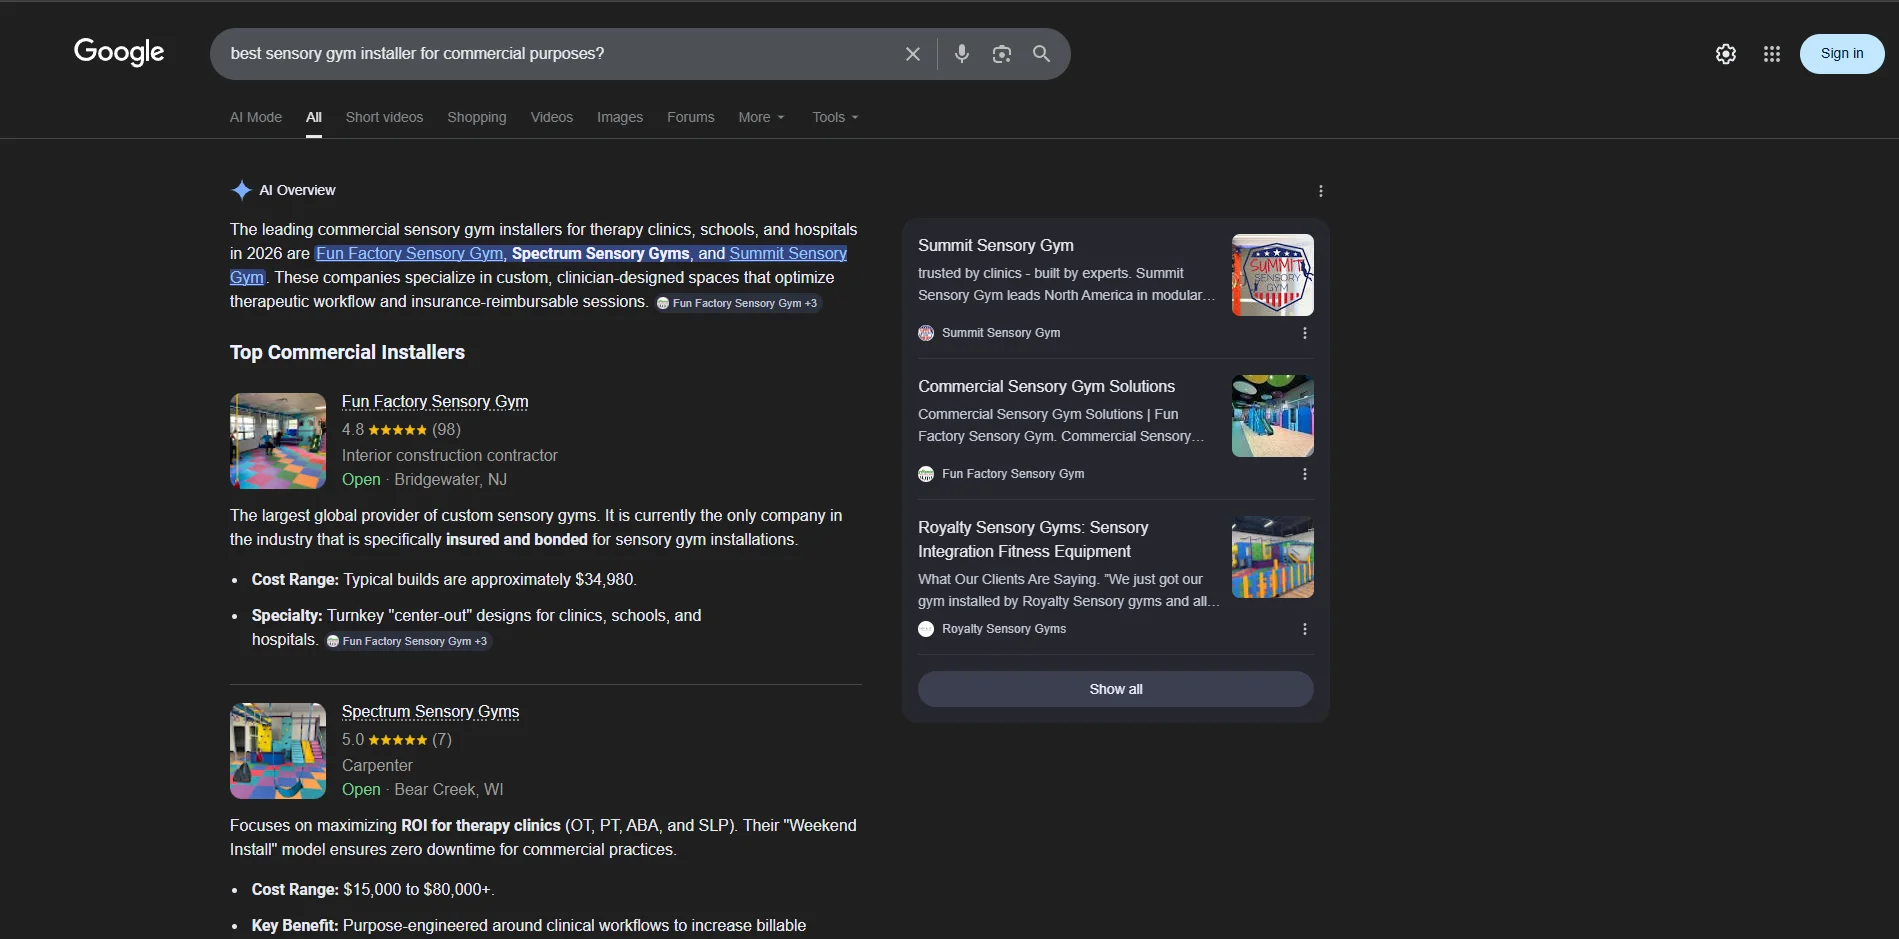This screenshot has height=939, width=1899.
Task: Click Summit Sensory Gym logo thumbnail
Action: coord(1272,275)
